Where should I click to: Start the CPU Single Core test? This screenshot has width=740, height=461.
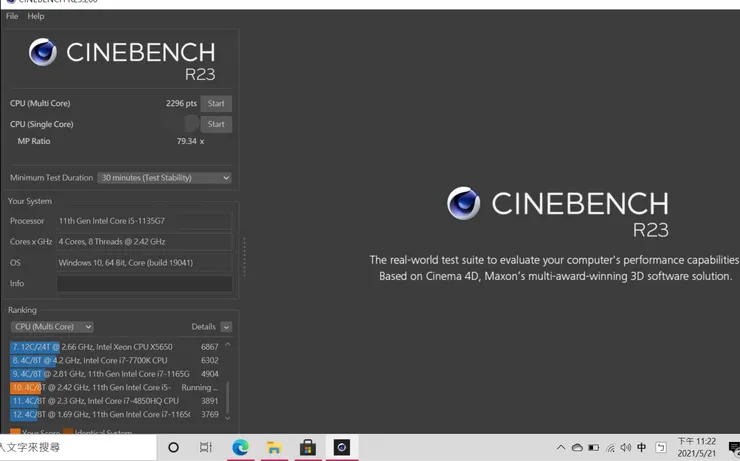point(216,124)
